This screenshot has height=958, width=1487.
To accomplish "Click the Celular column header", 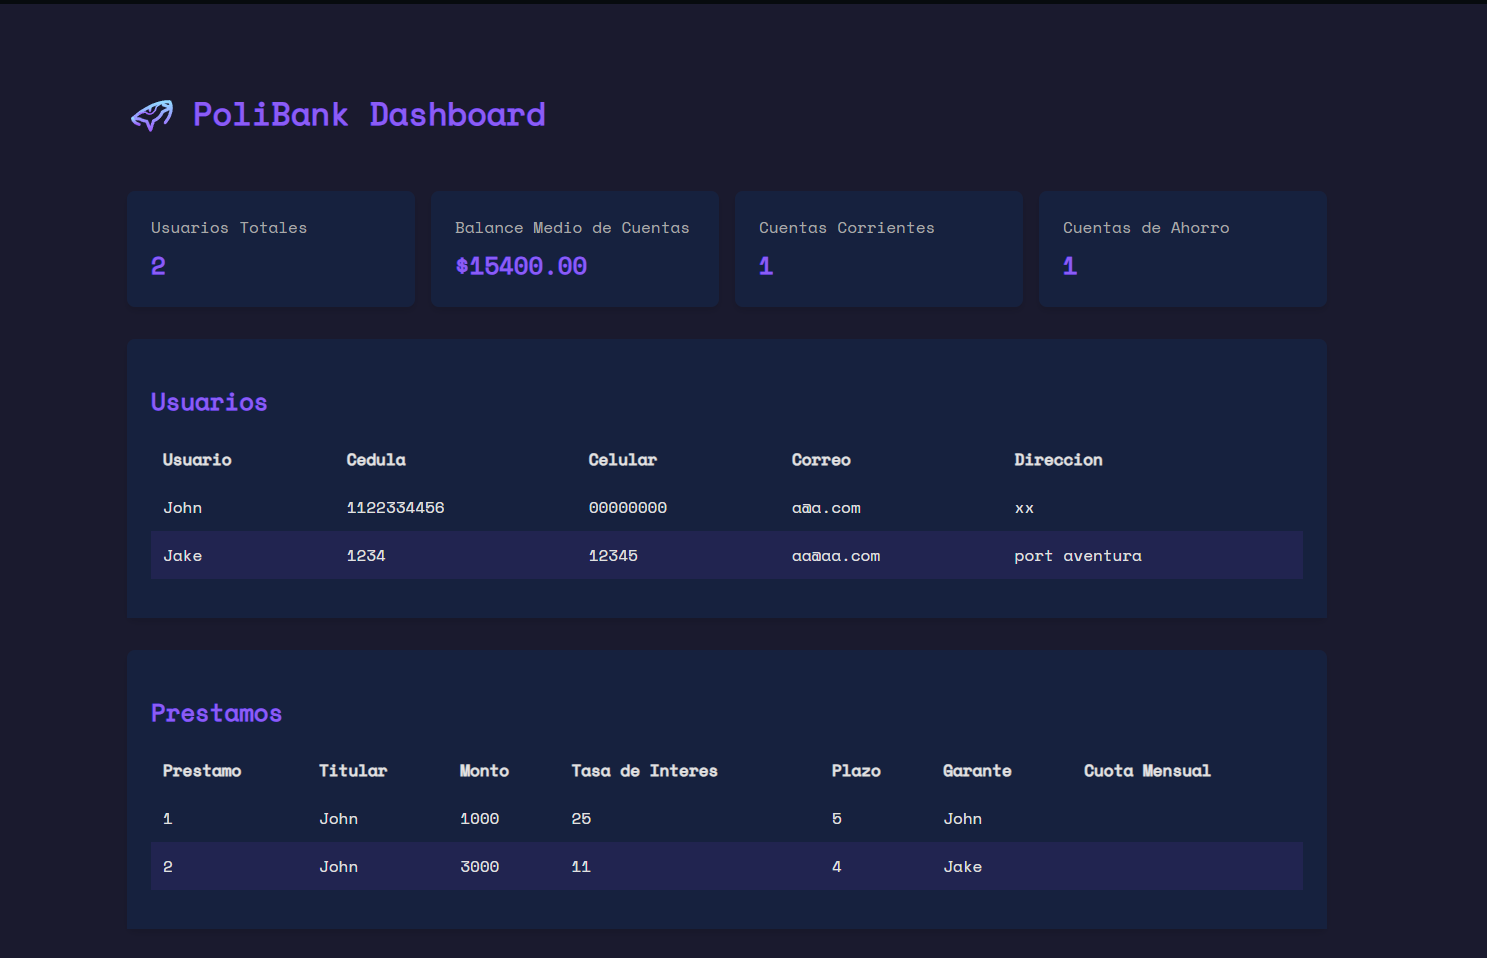I will click(622, 459).
